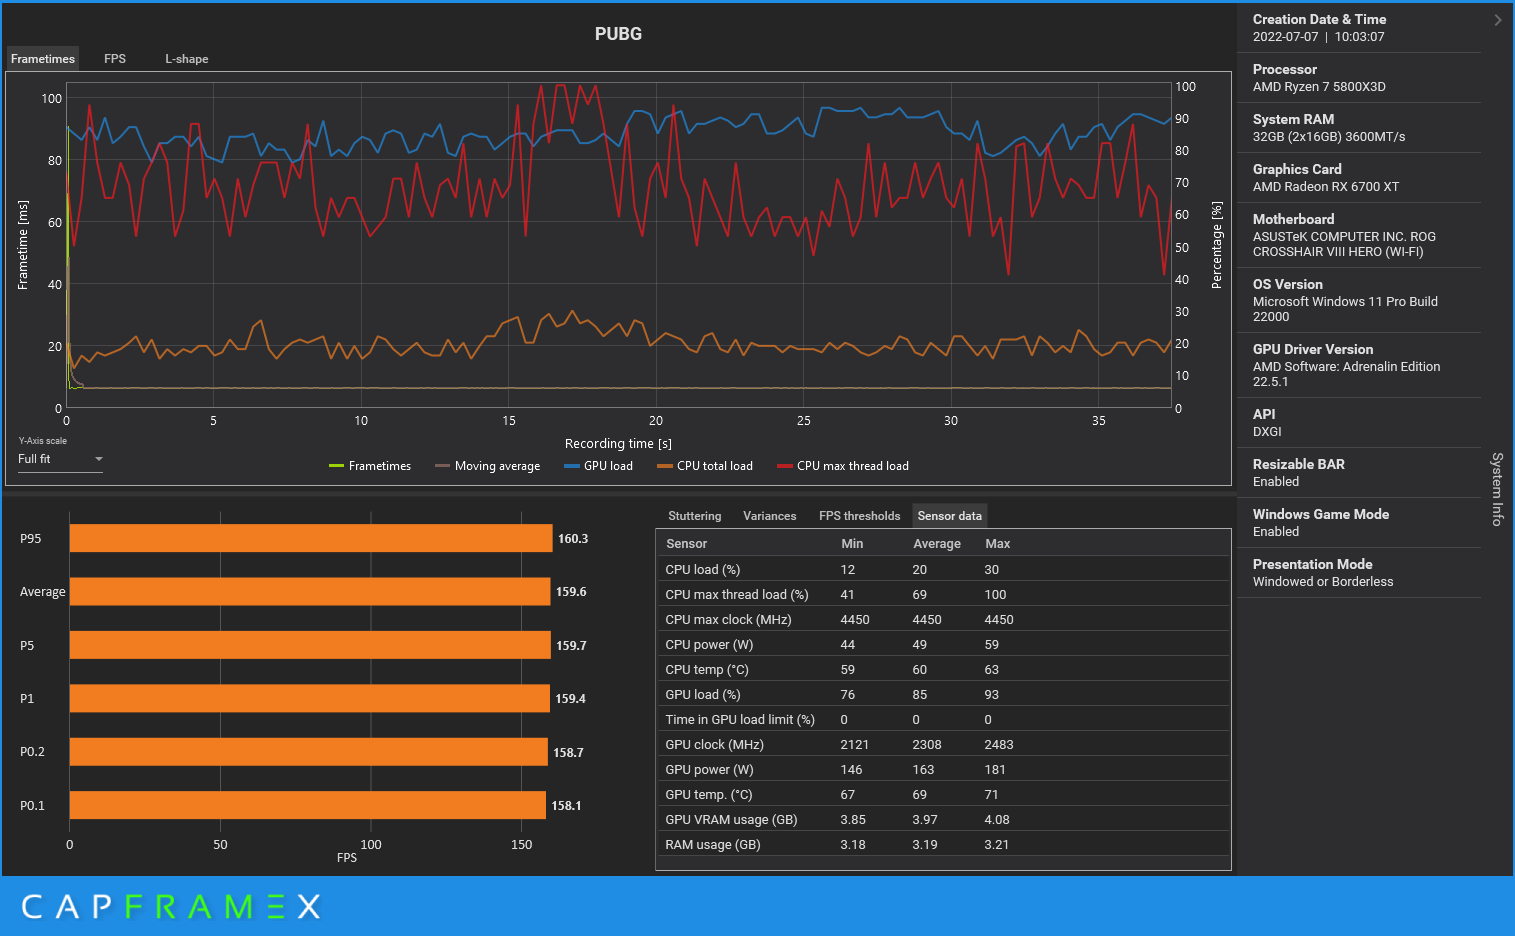Toggle the GPU load legend entry
The width and height of the screenshot is (1515, 936).
coord(598,466)
